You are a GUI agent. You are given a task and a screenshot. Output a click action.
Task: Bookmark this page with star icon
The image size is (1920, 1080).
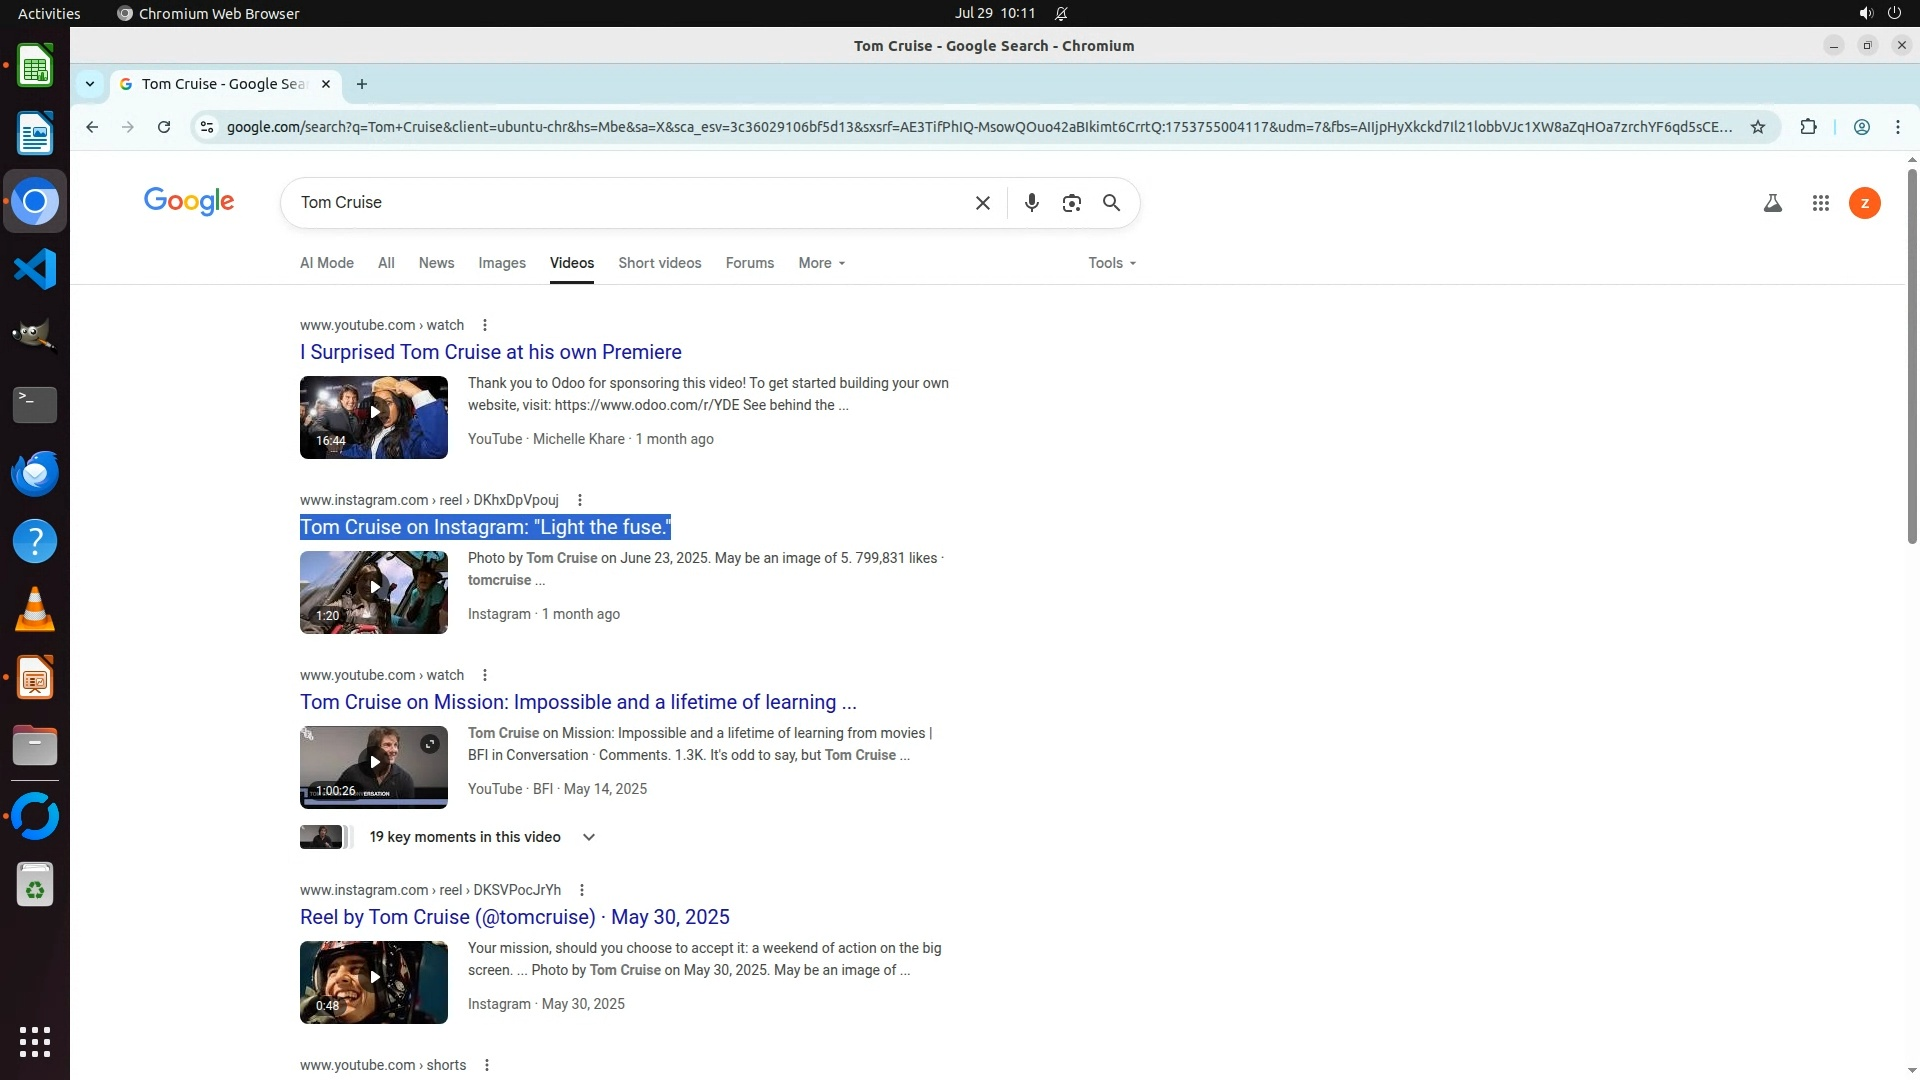tap(1757, 127)
